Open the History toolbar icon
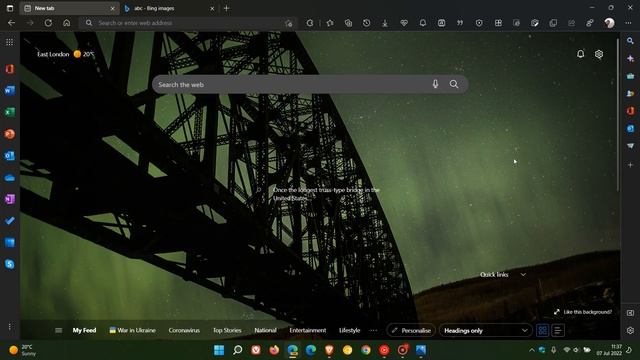The image size is (640, 360). tap(367, 23)
